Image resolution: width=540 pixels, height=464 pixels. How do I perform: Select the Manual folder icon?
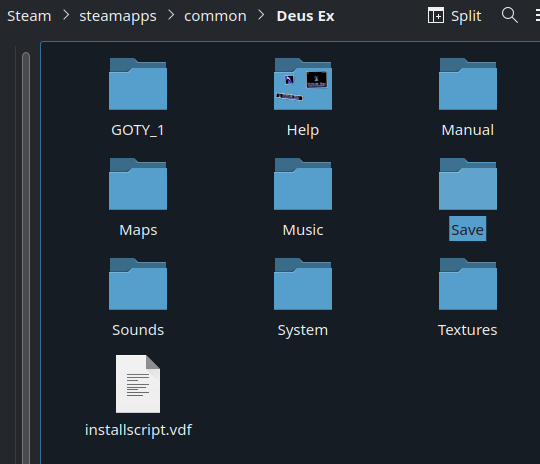tap(468, 84)
